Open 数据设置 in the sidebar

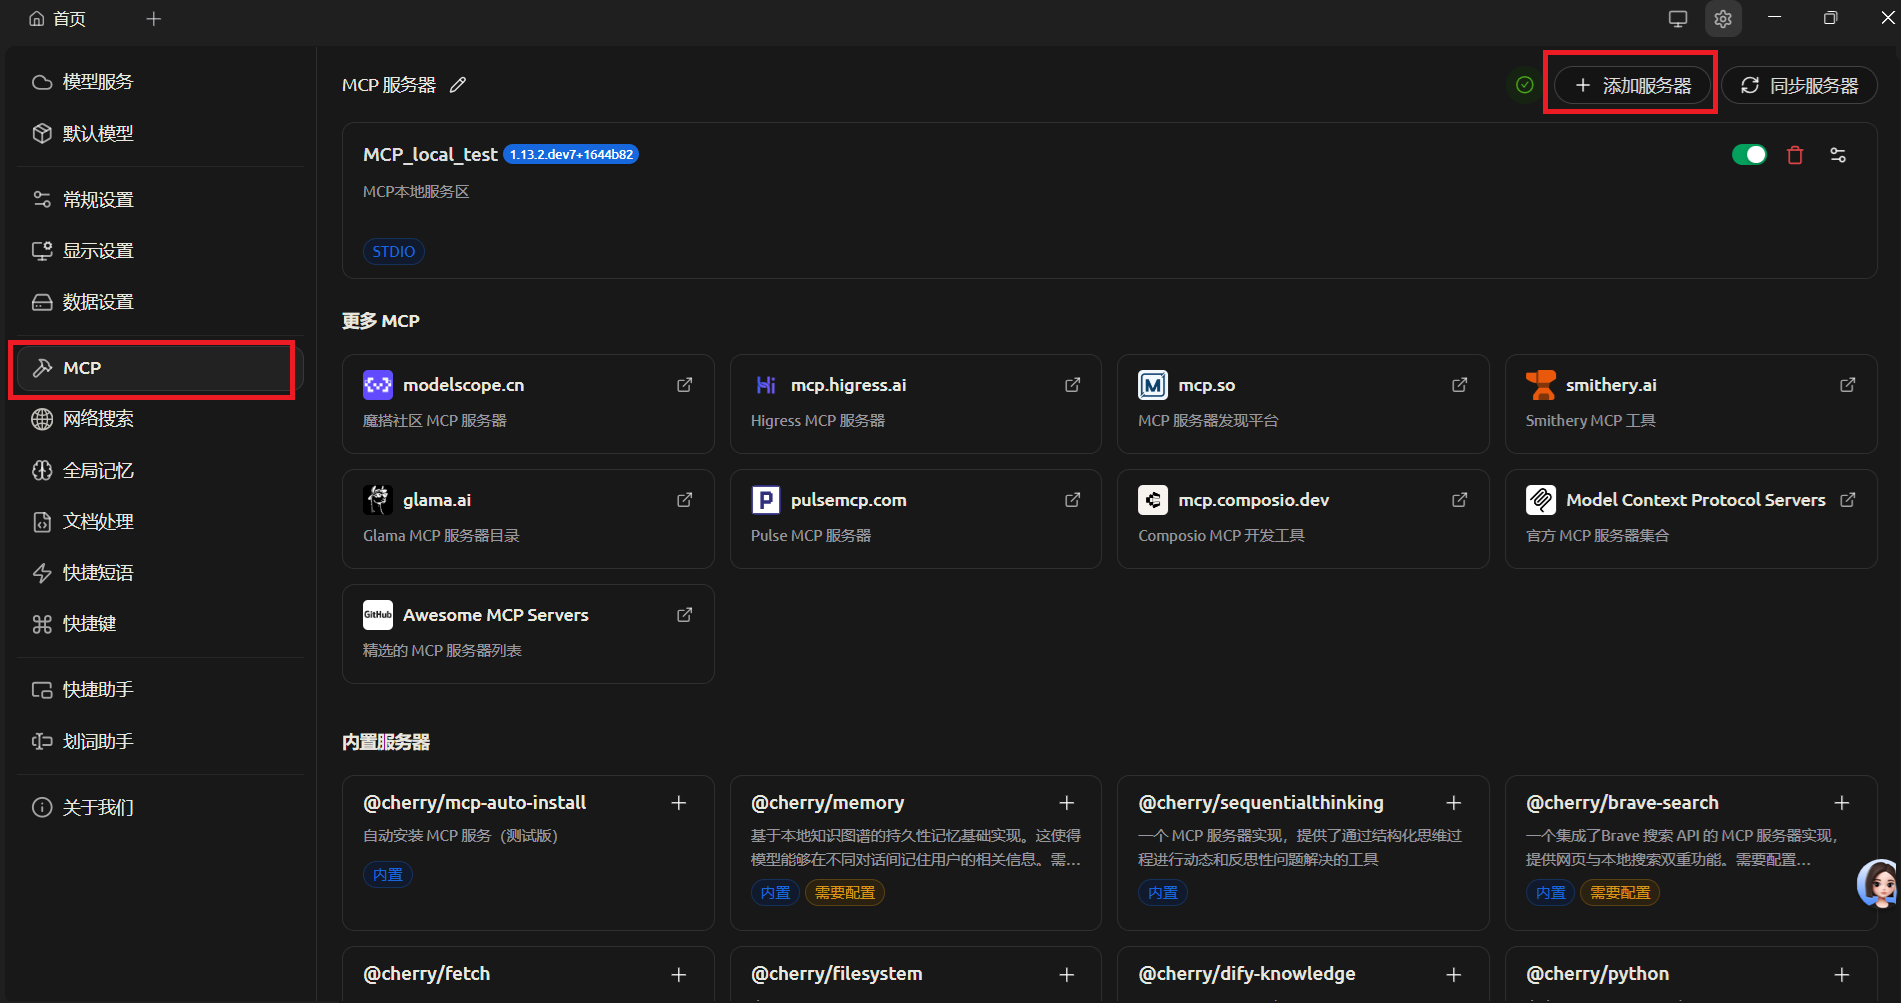click(x=160, y=301)
